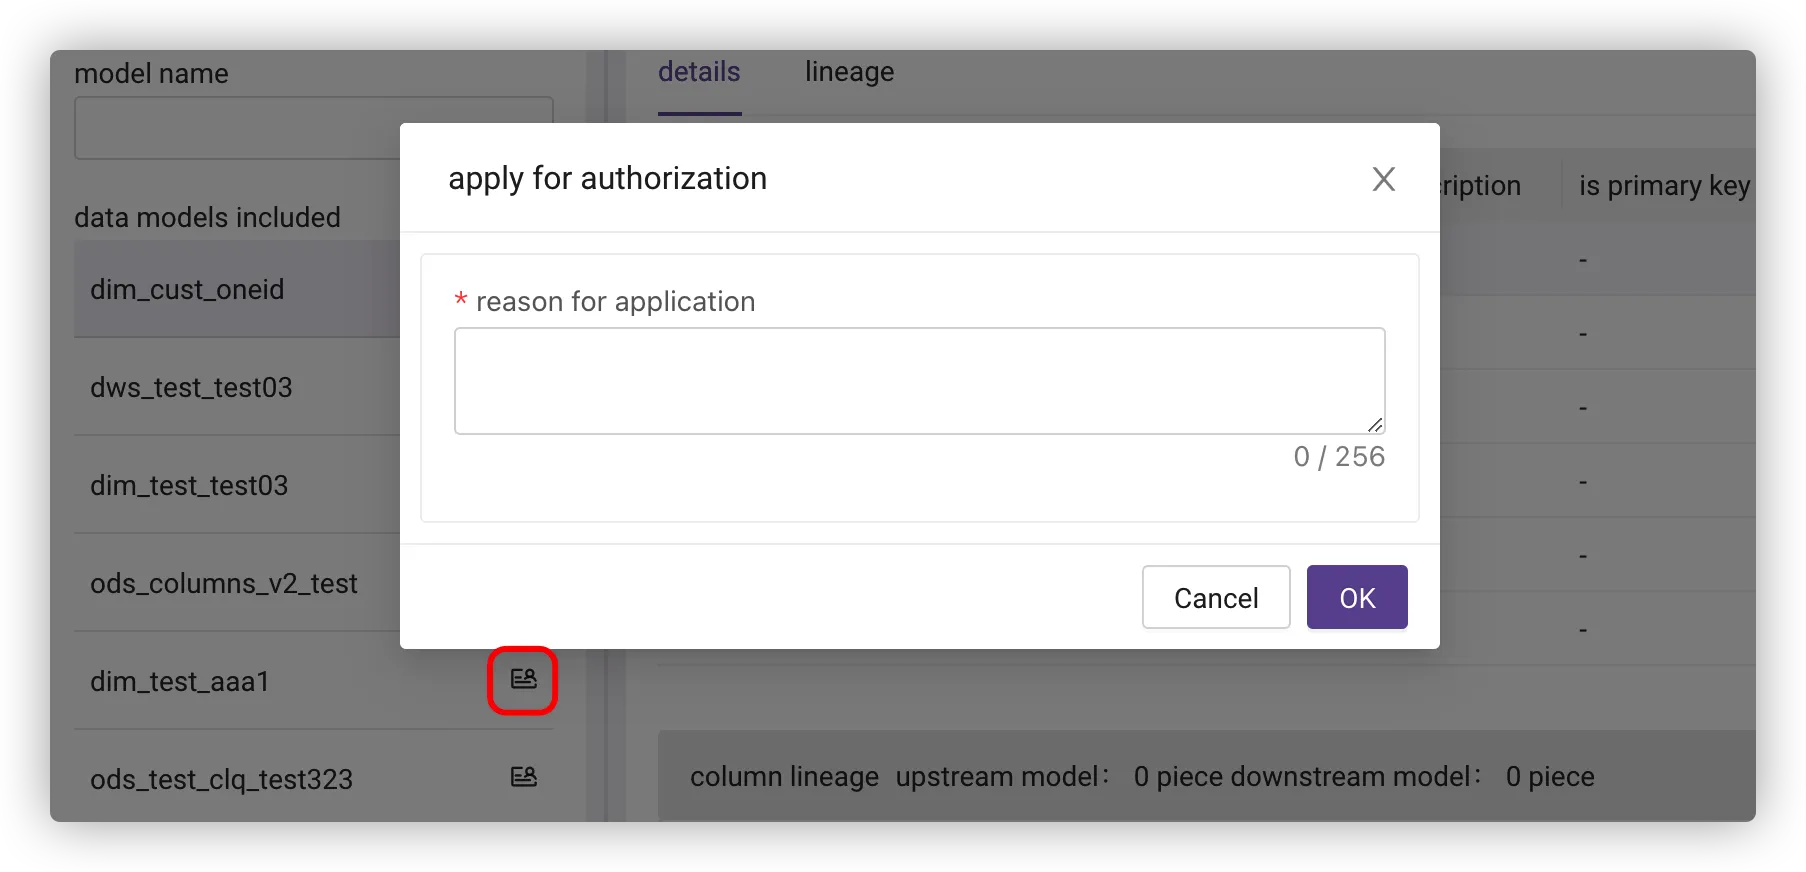1806x872 pixels.
Task: Cancel the authorization application
Action: tap(1215, 598)
